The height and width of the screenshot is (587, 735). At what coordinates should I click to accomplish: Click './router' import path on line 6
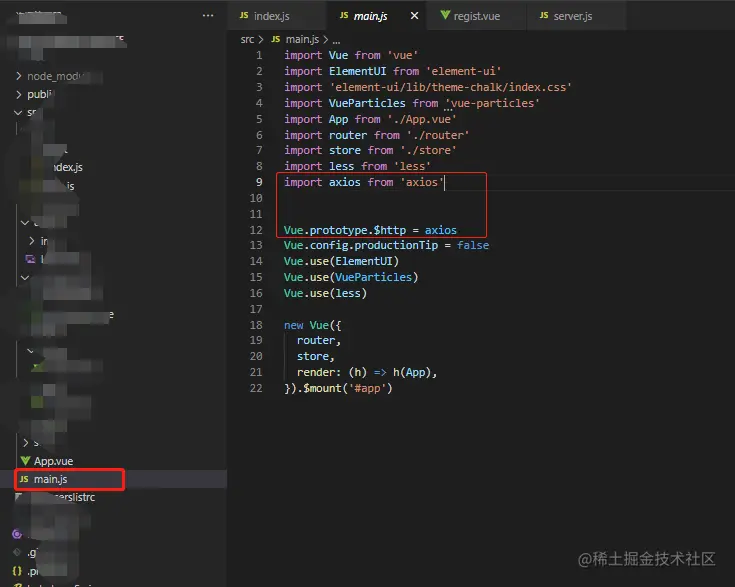point(438,135)
